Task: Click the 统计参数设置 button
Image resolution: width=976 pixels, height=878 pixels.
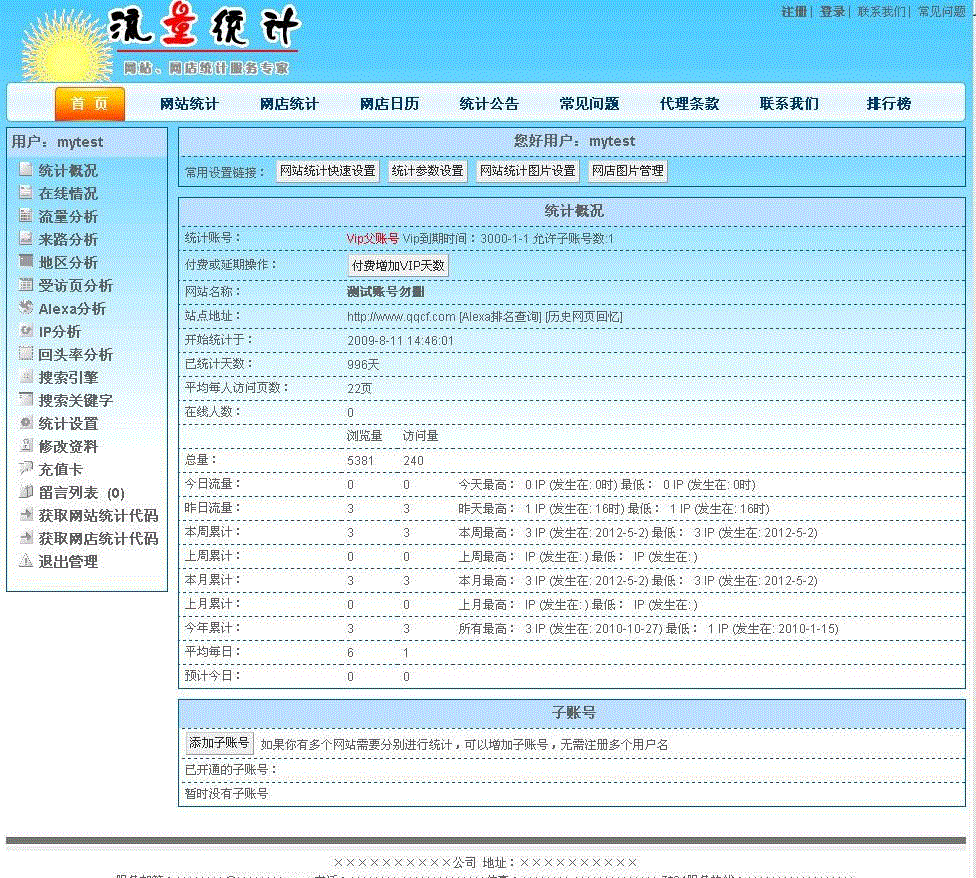Action: pyautogui.click(x=428, y=171)
